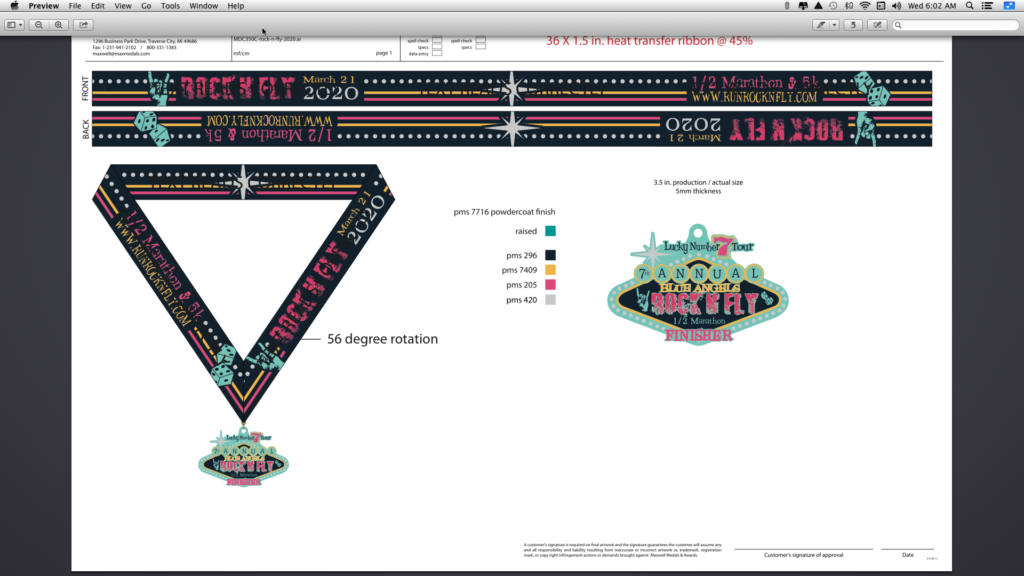This screenshot has width=1024, height=576.
Task: Open the Time Machine menu icon
Action: point(833,6)
